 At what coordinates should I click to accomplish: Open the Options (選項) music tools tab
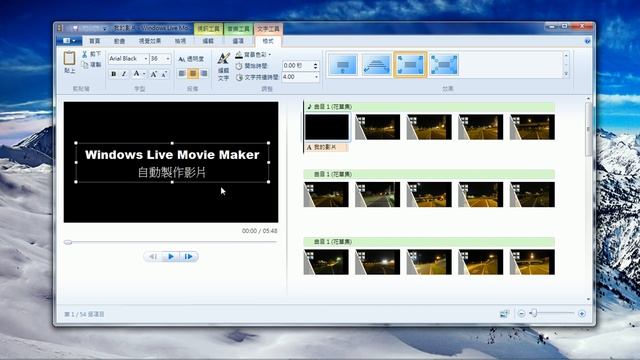pyautogui.click(x=238, y=41)
